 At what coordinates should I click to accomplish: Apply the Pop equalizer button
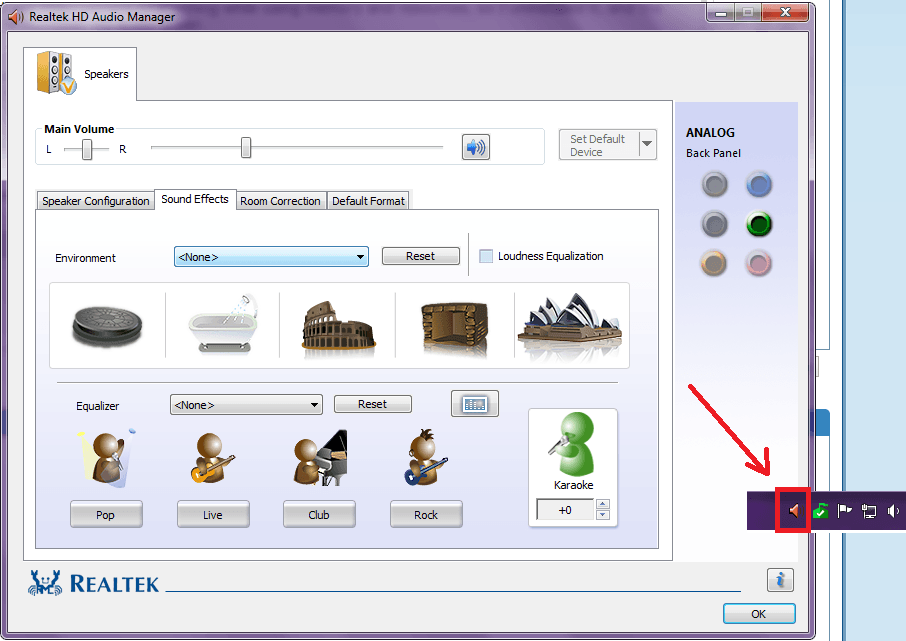click(x=106, y=514)
